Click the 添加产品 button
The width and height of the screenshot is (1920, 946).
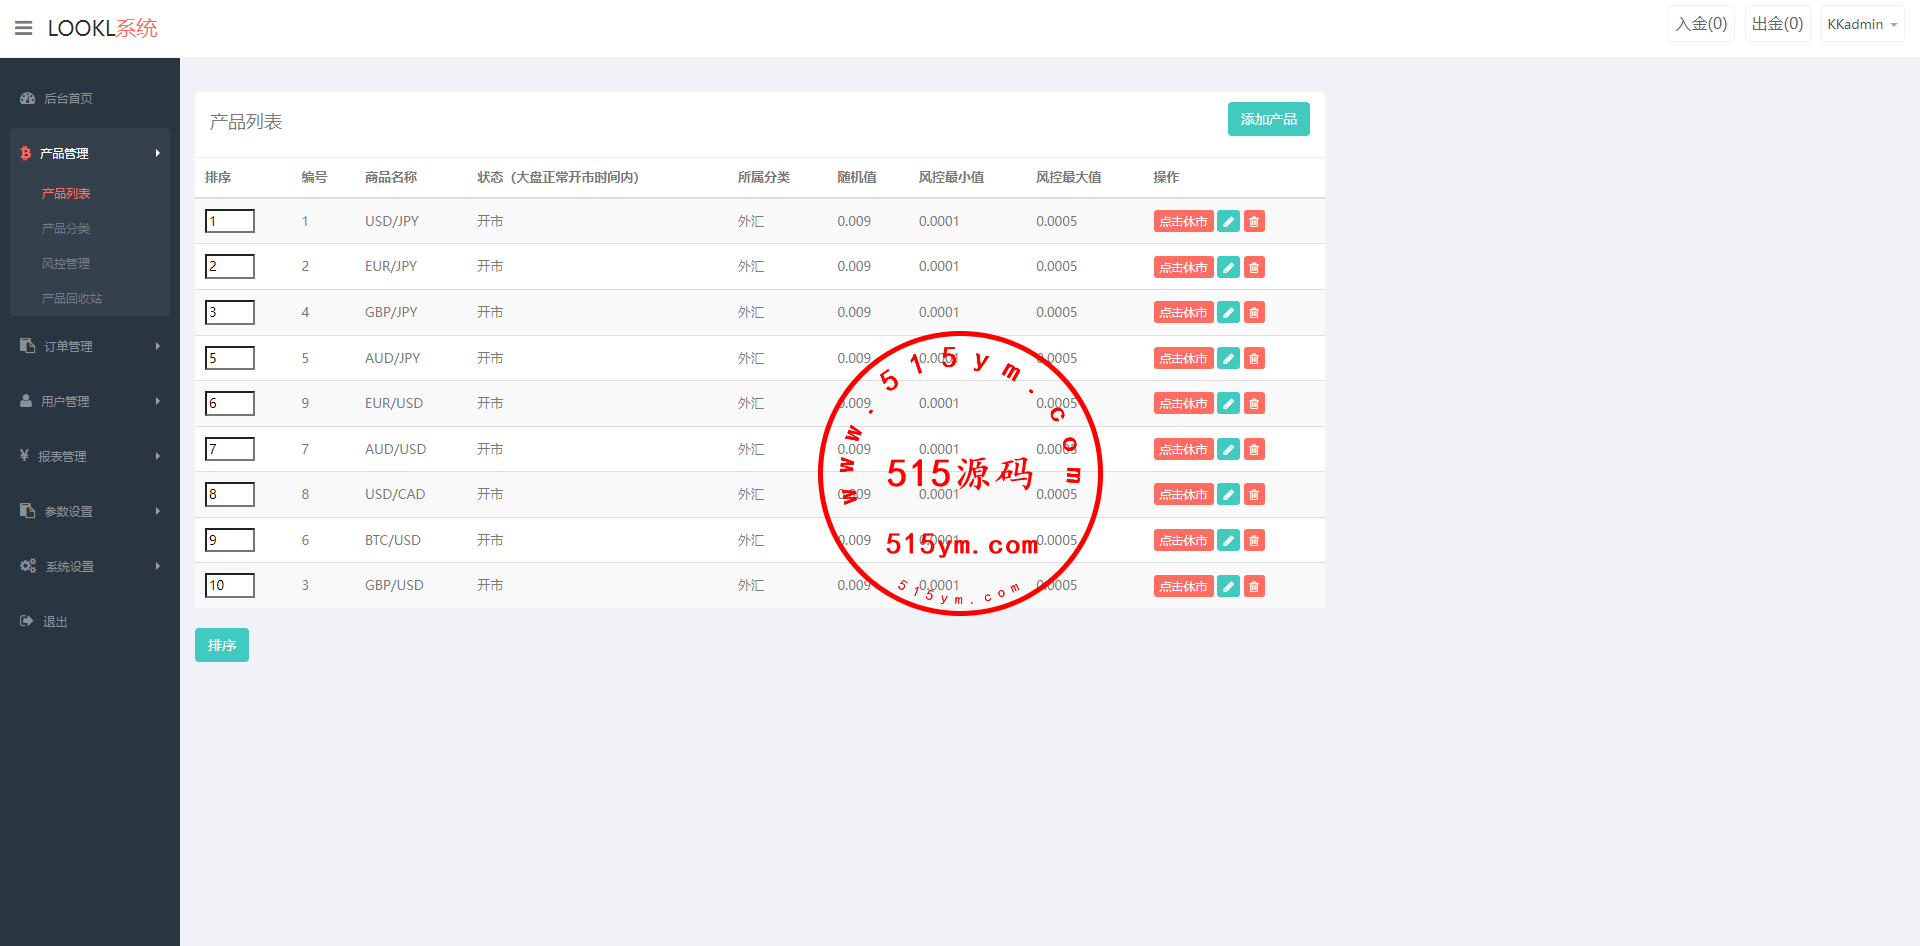pos(1268,119)
